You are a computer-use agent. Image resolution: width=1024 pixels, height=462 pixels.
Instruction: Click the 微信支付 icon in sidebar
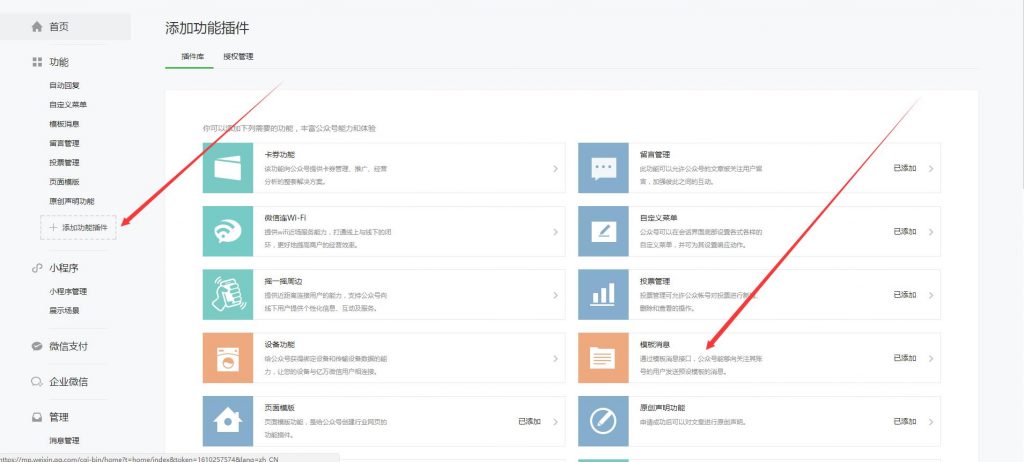point(37,346)
